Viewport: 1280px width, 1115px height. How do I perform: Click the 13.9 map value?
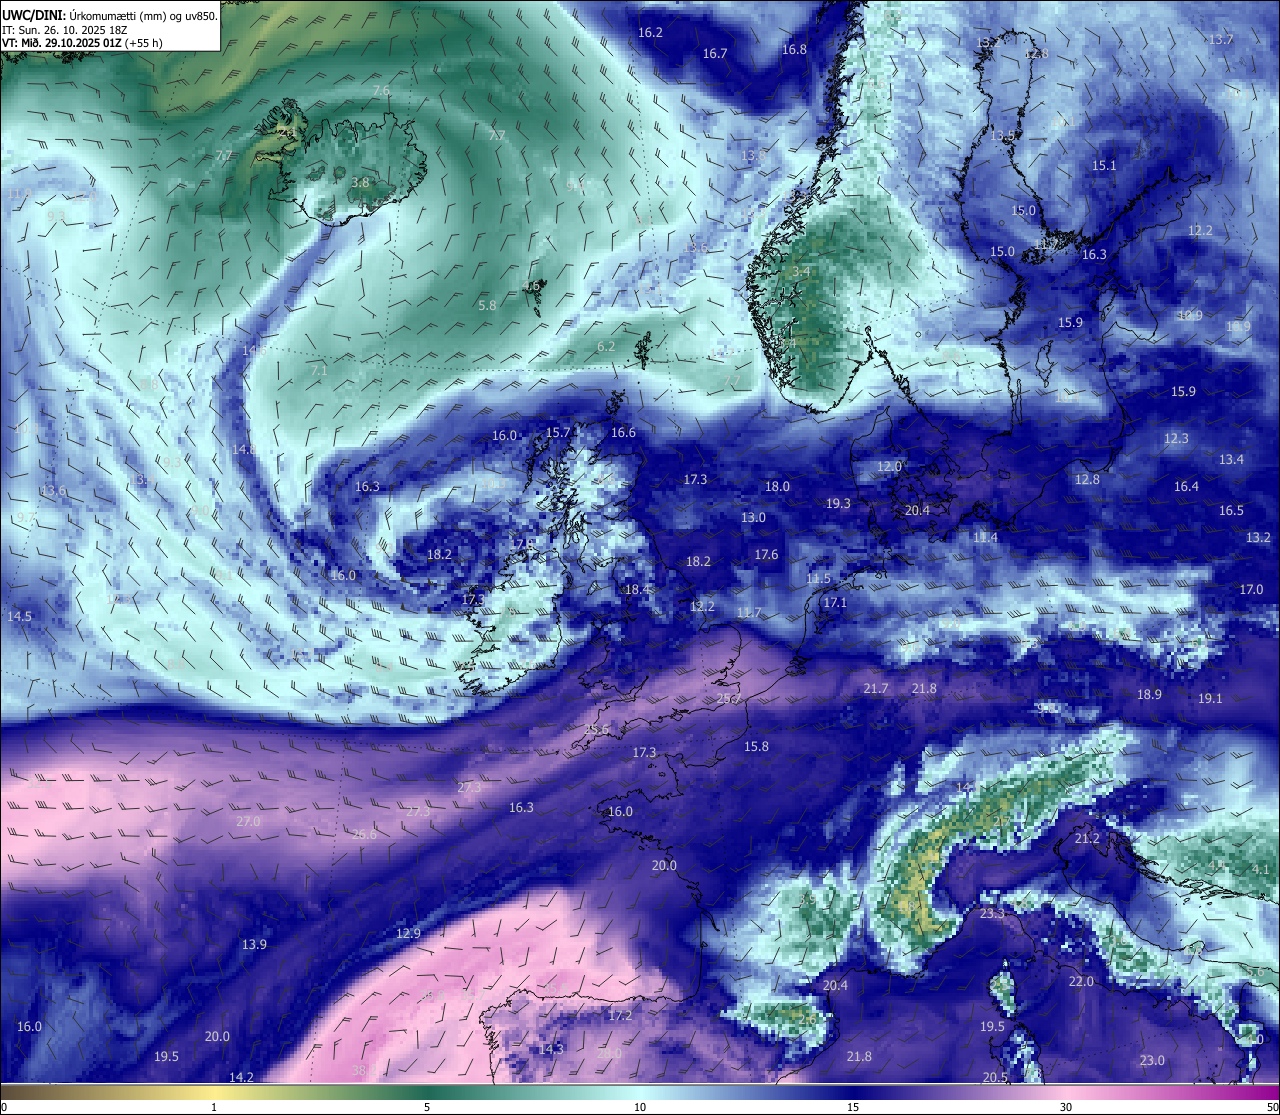(254, 945)
